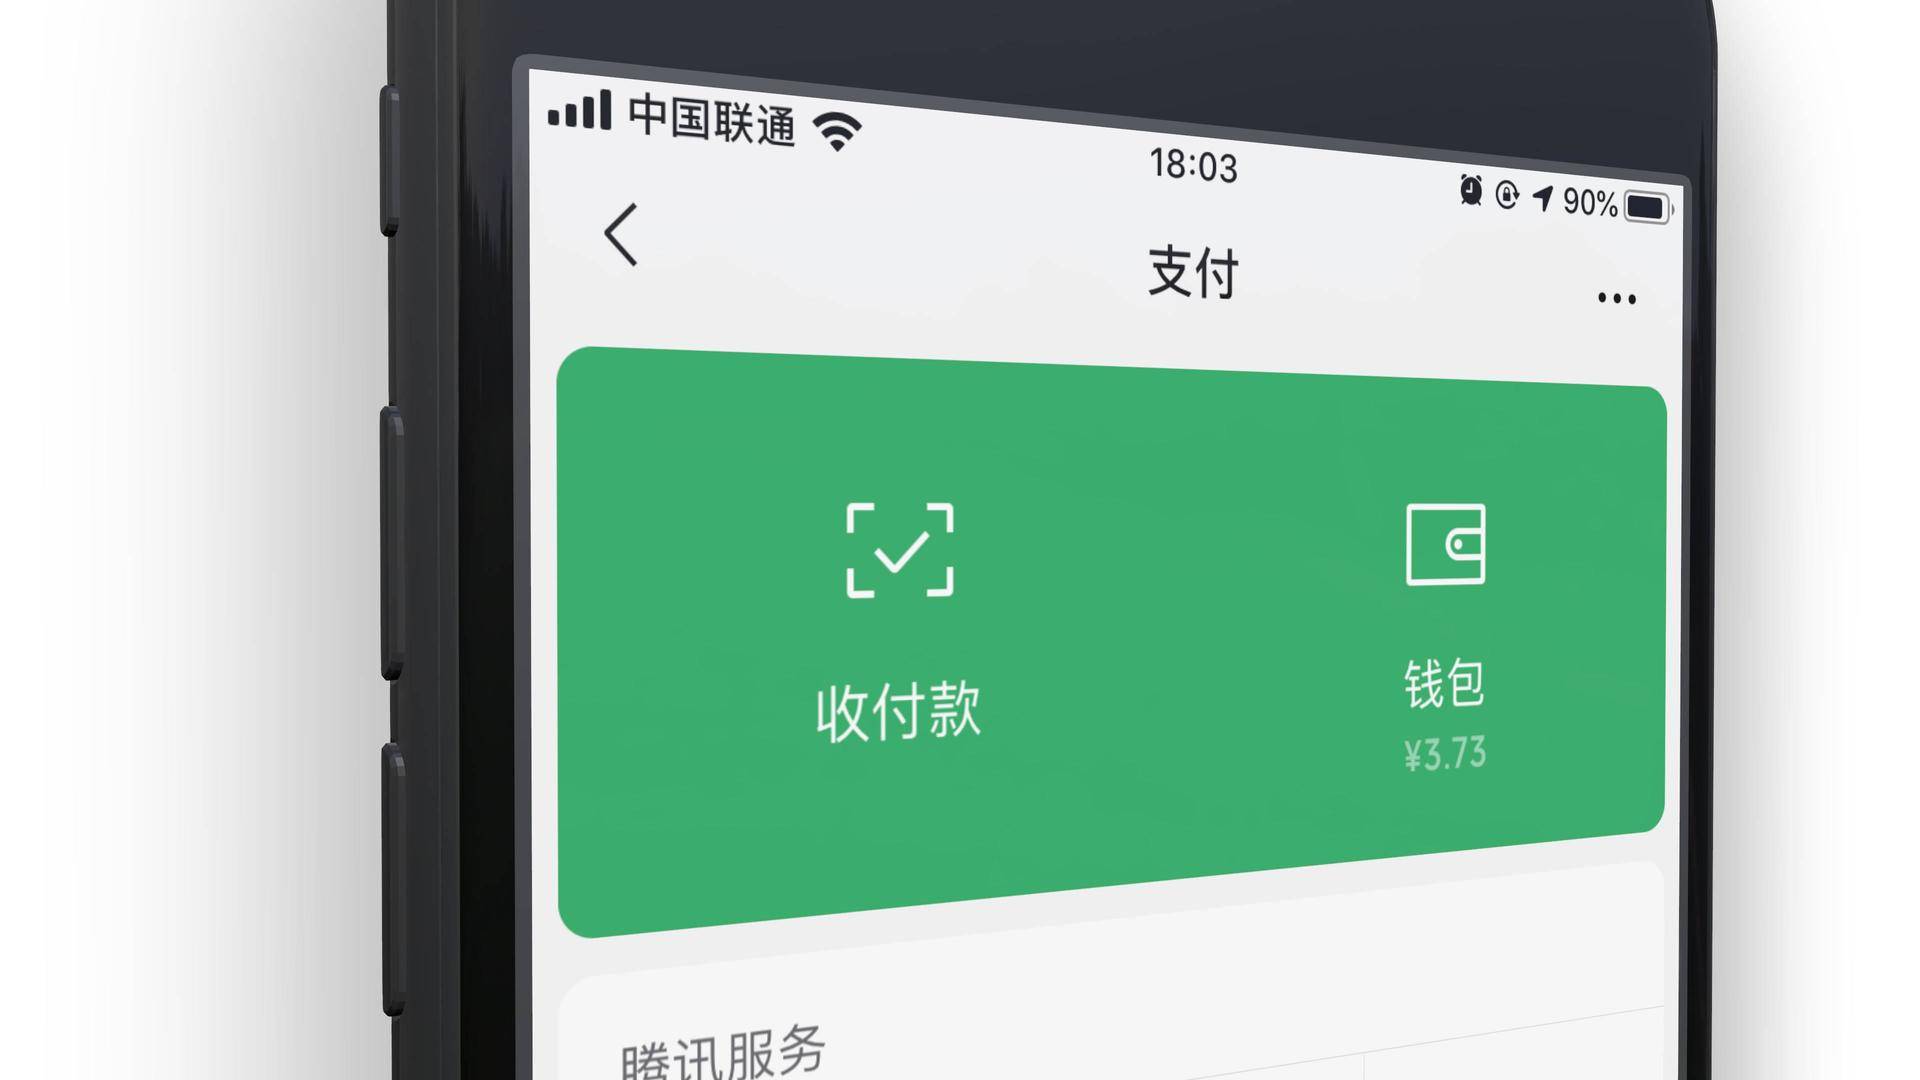Open the 支付 page overflow menu
The height and width of the screenshot is (1080, 1920).
pos(1615,297)
